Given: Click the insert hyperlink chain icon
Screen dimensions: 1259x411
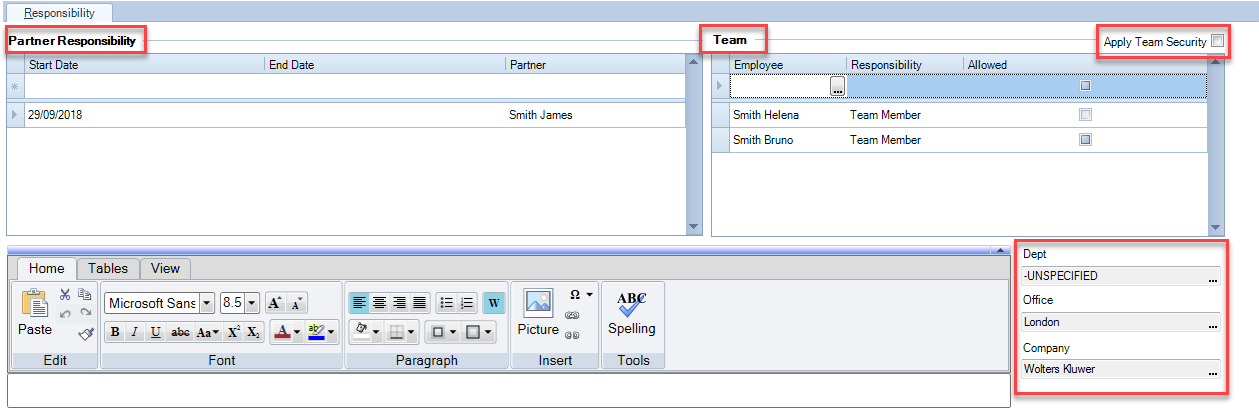Looking at the screenshot, I should tap(573, 315).
